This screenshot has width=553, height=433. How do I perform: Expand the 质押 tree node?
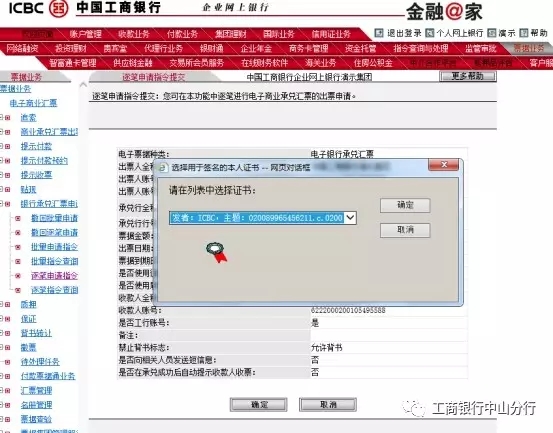1,305
